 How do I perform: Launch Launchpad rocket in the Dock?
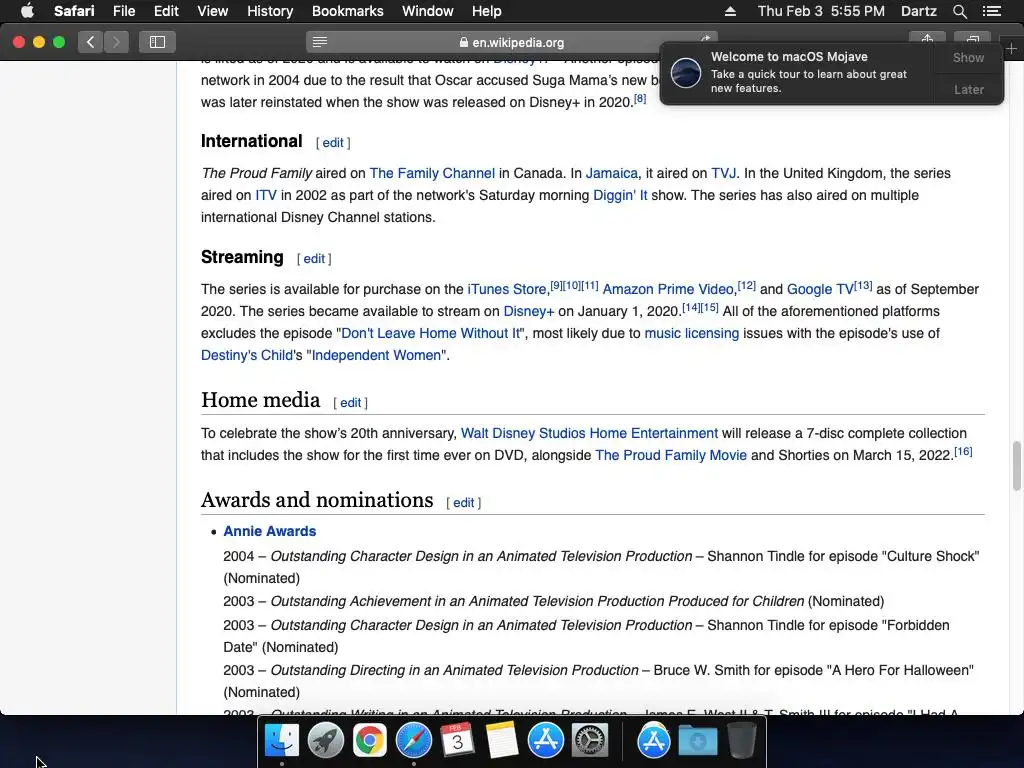(325, 741)
